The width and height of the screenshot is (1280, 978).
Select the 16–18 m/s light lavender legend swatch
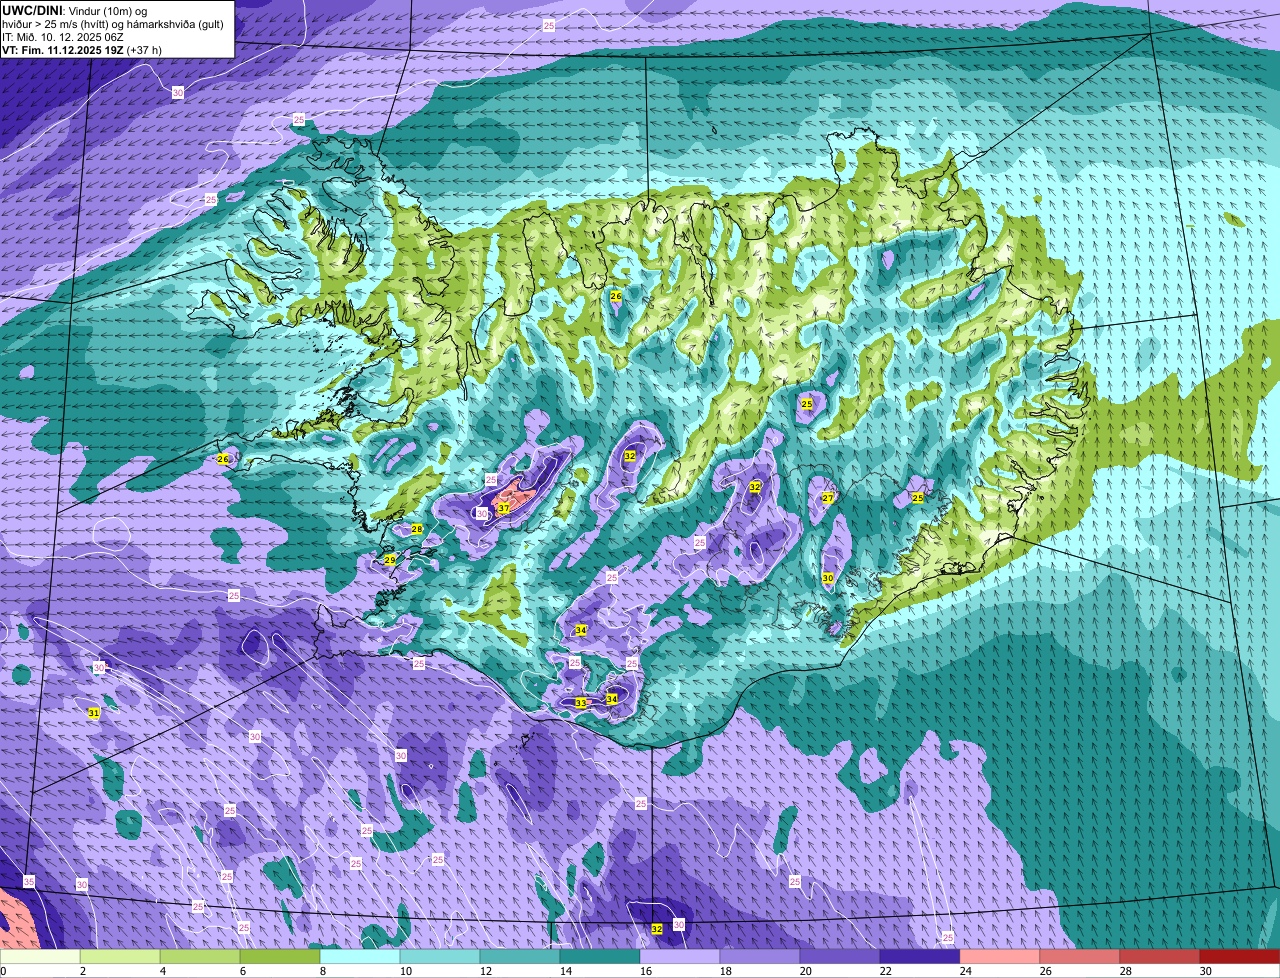coord(680,956)
